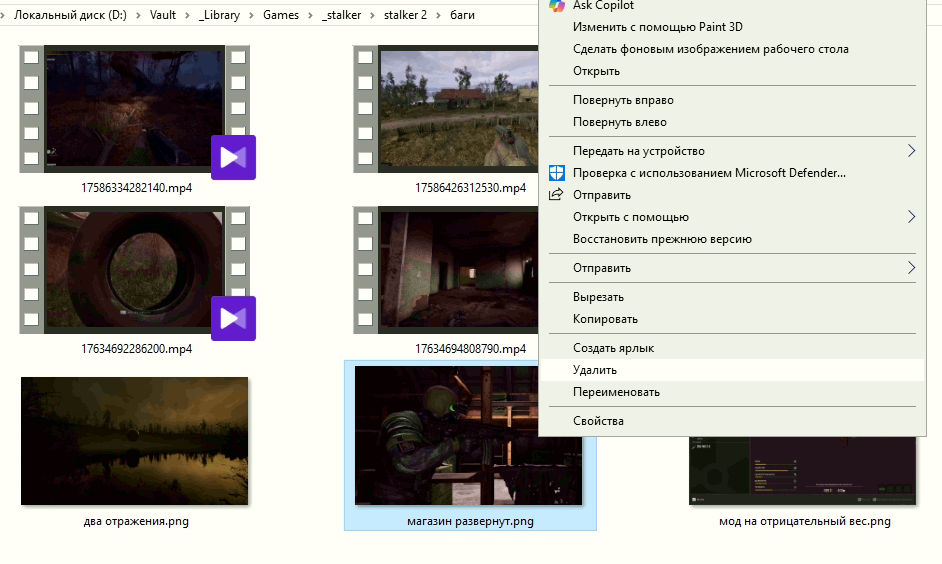Select the Отправить entry above Вырезать

[732, 268]
